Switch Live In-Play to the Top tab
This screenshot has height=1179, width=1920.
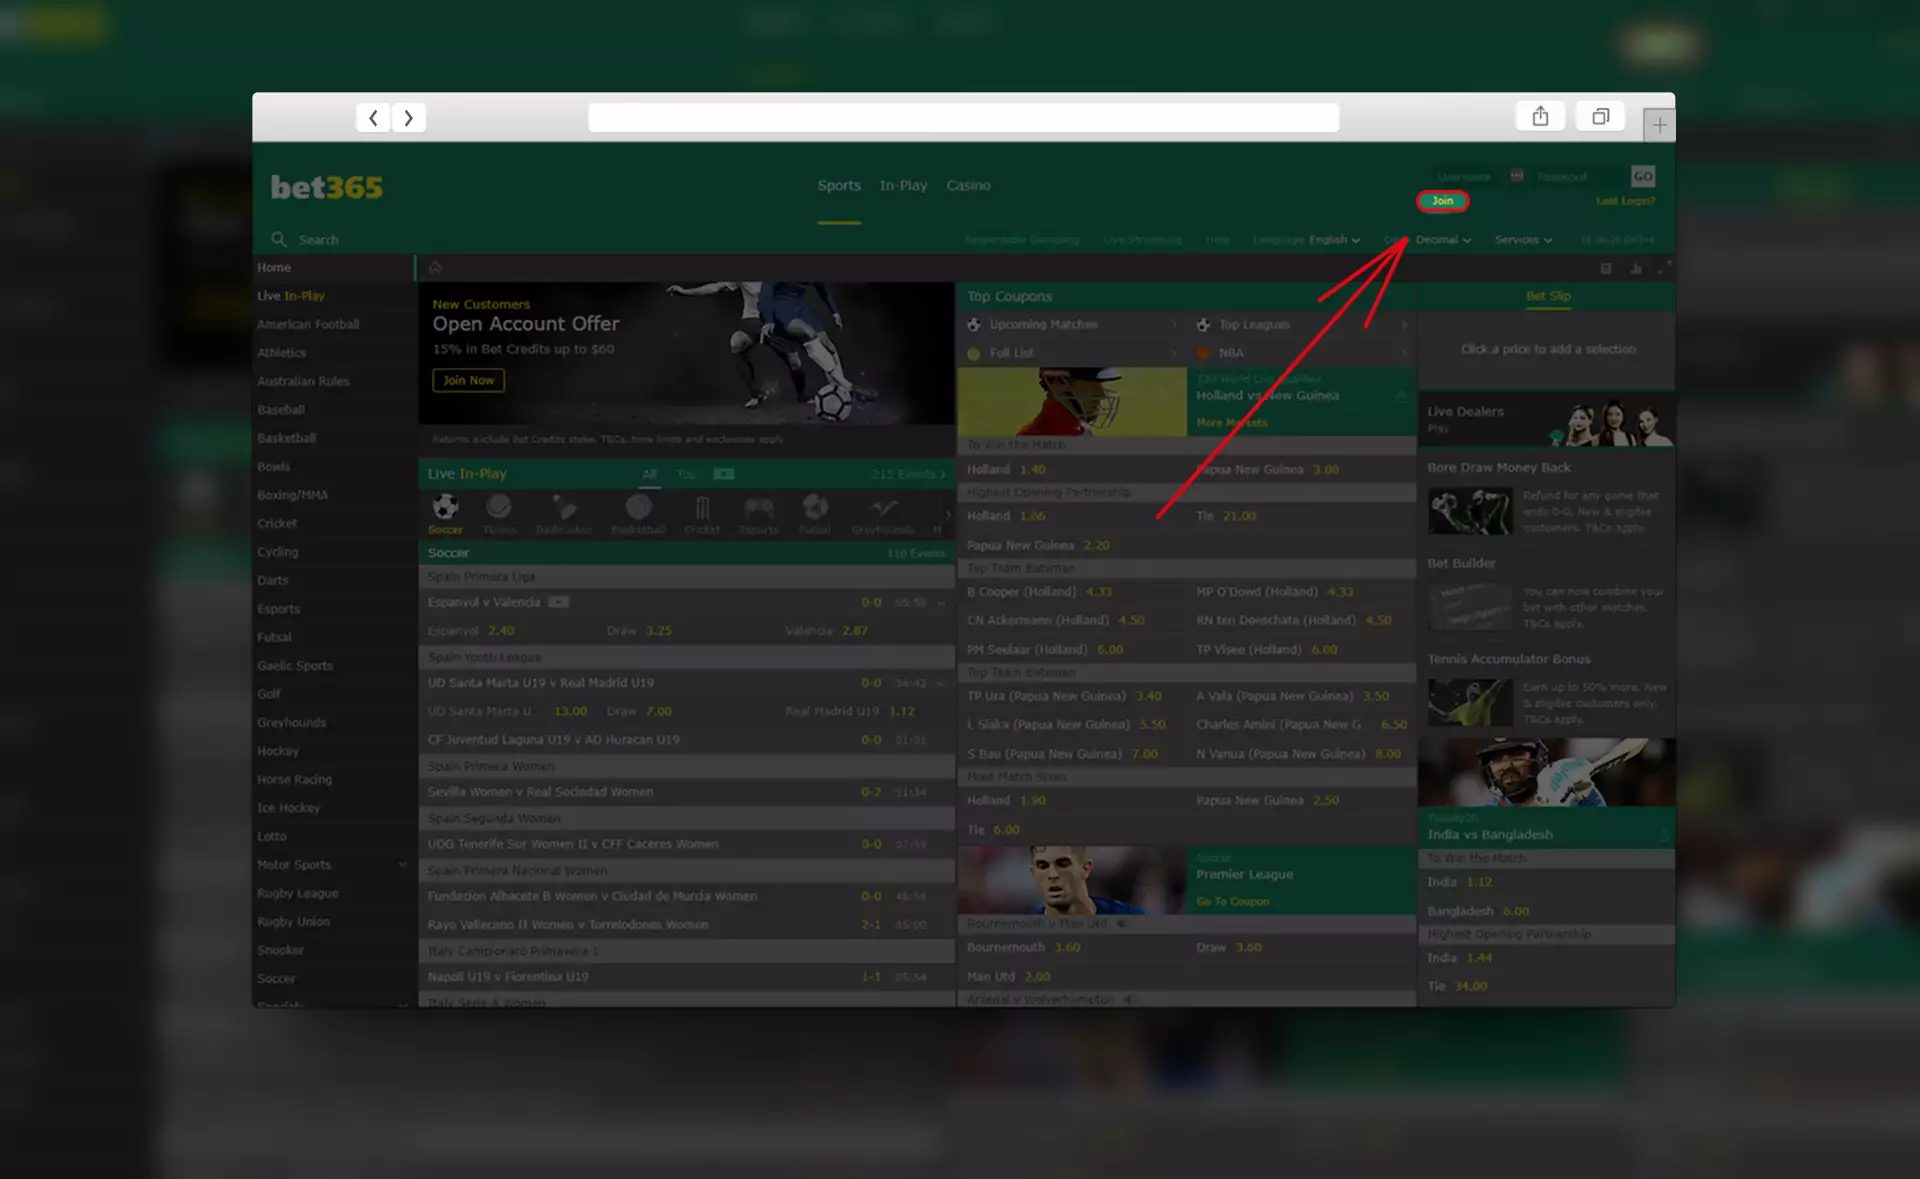point(686,474)
